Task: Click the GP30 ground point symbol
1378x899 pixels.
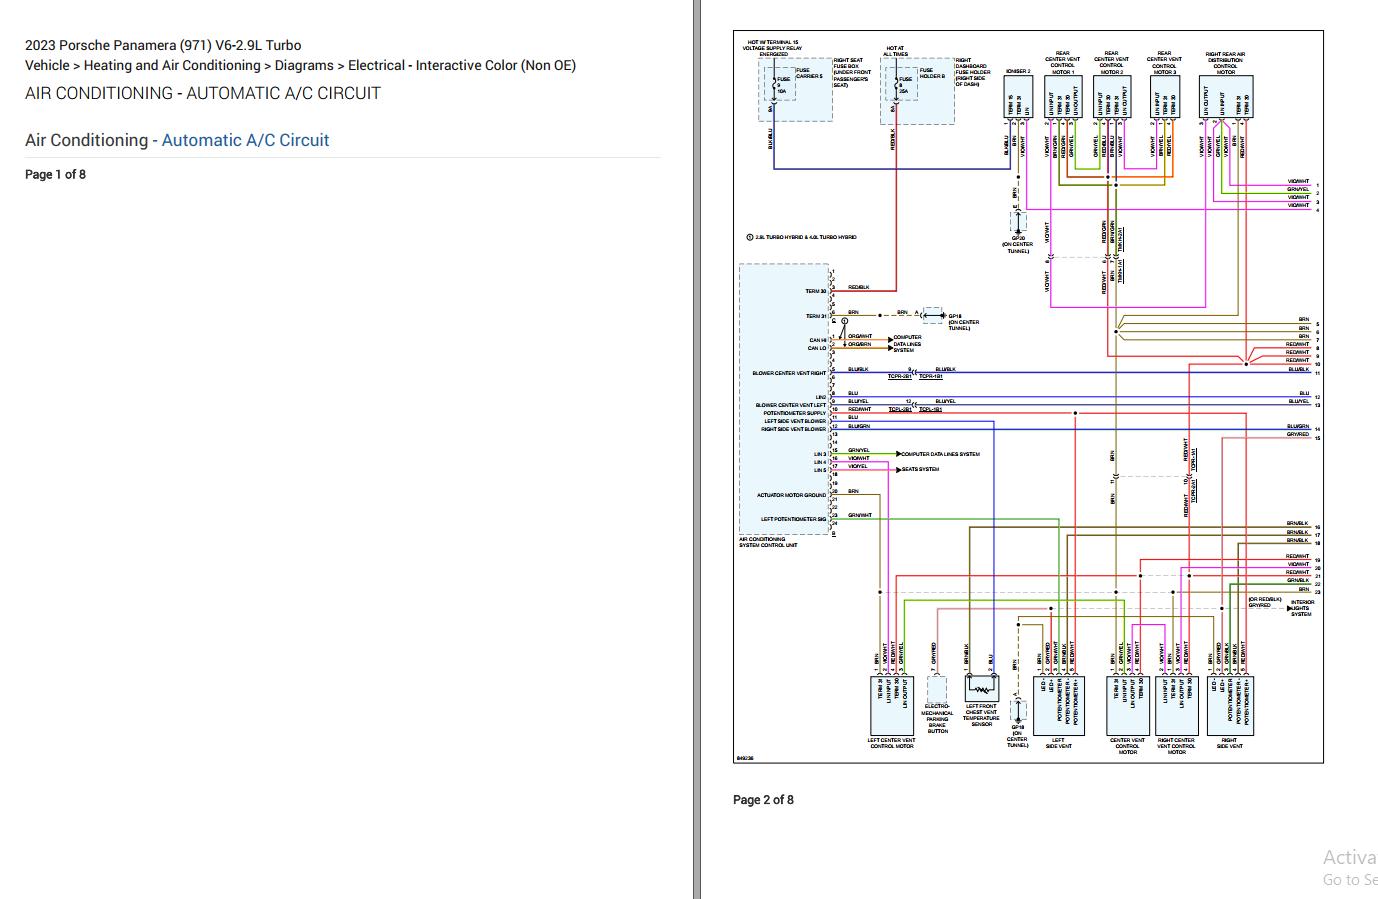Action: coord(1017,222)
